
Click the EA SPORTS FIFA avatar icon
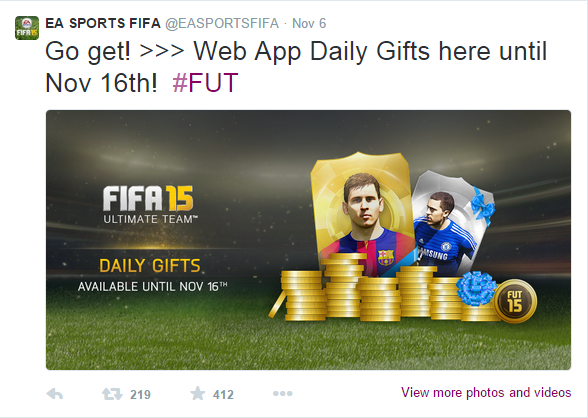click(27, 28)
